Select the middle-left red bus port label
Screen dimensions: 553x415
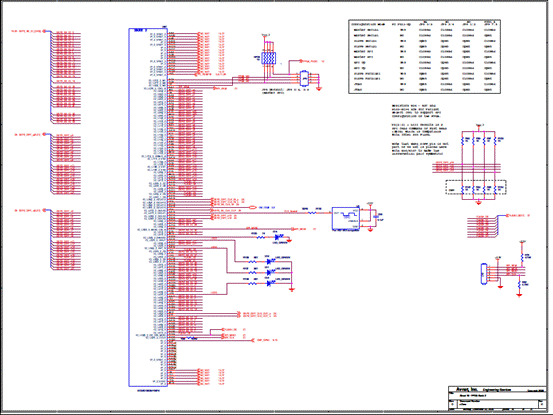[30, 135]
